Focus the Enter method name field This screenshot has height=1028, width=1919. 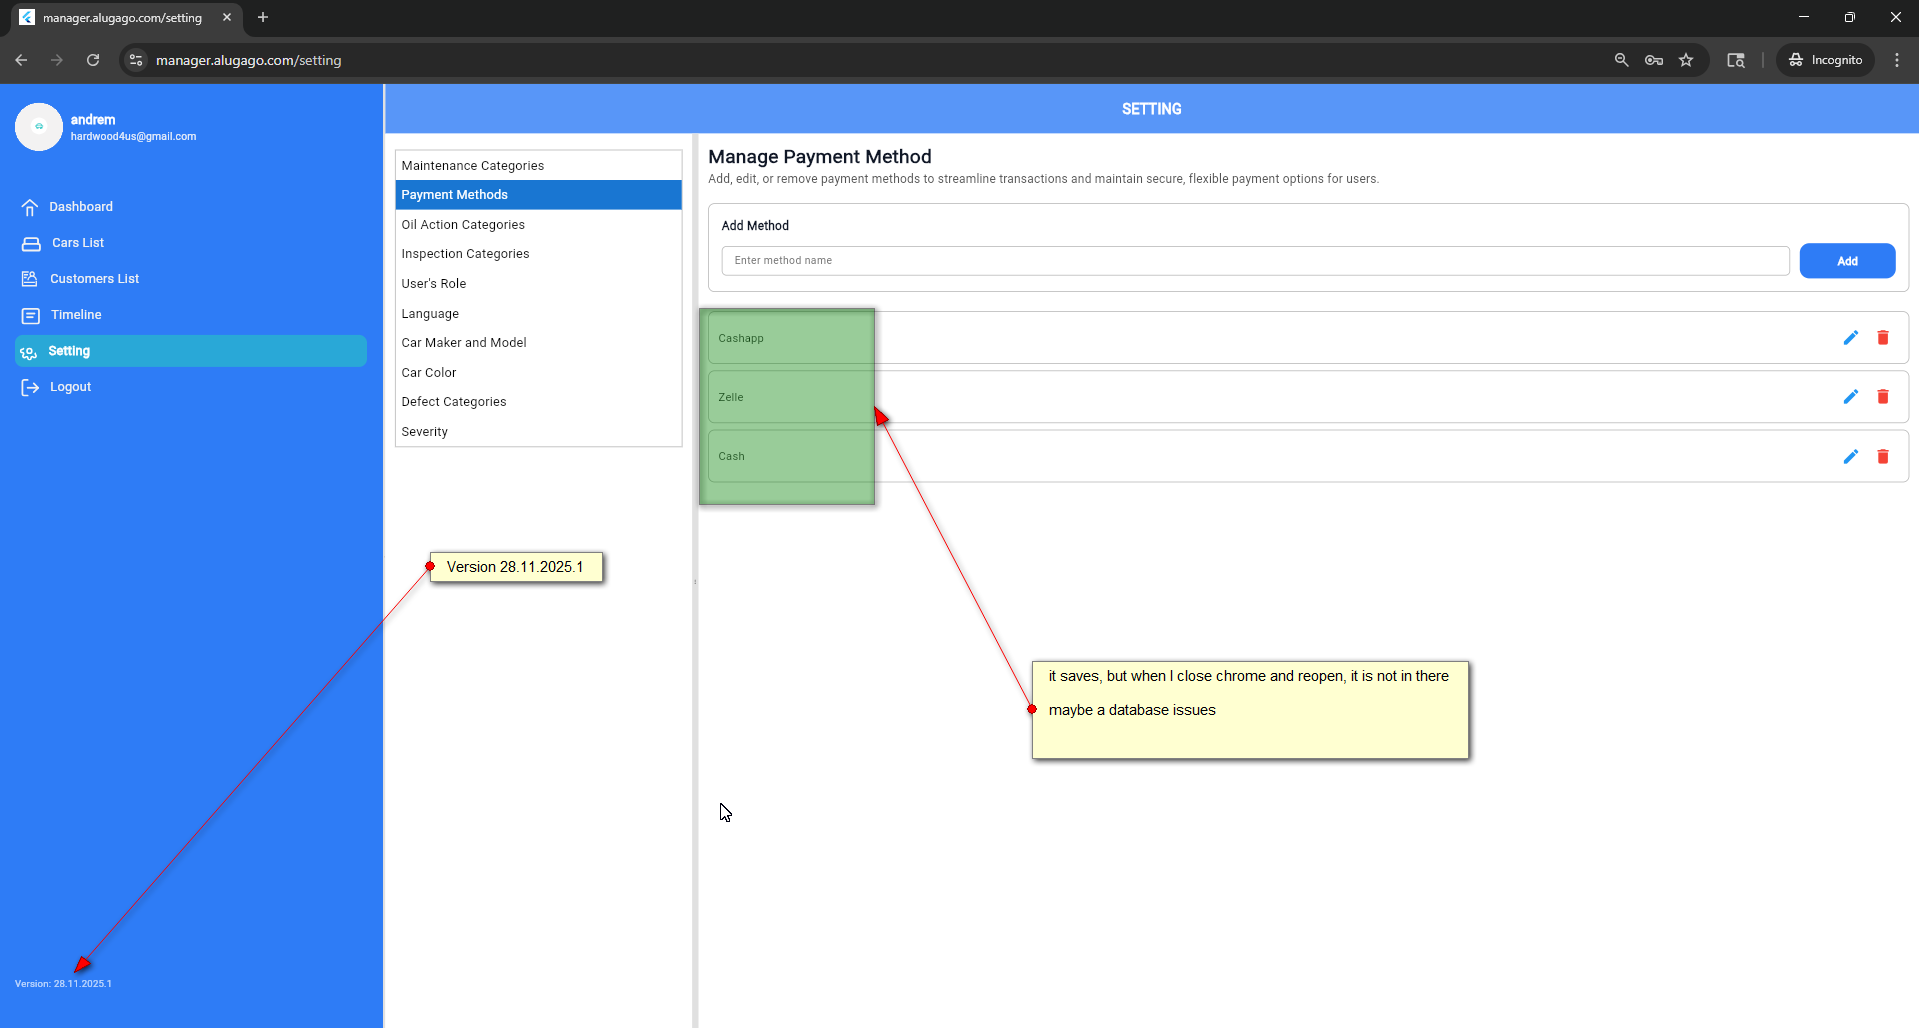(1254, 261)
